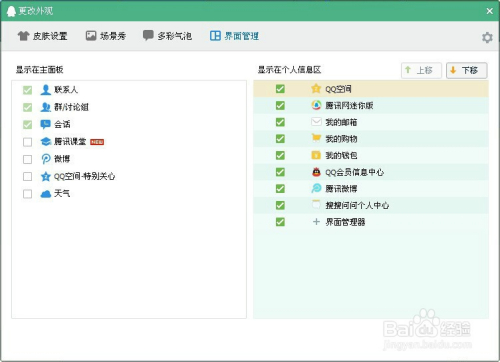Click the 上移 move up button
500x362 pixels.
(x=421, y=70)
